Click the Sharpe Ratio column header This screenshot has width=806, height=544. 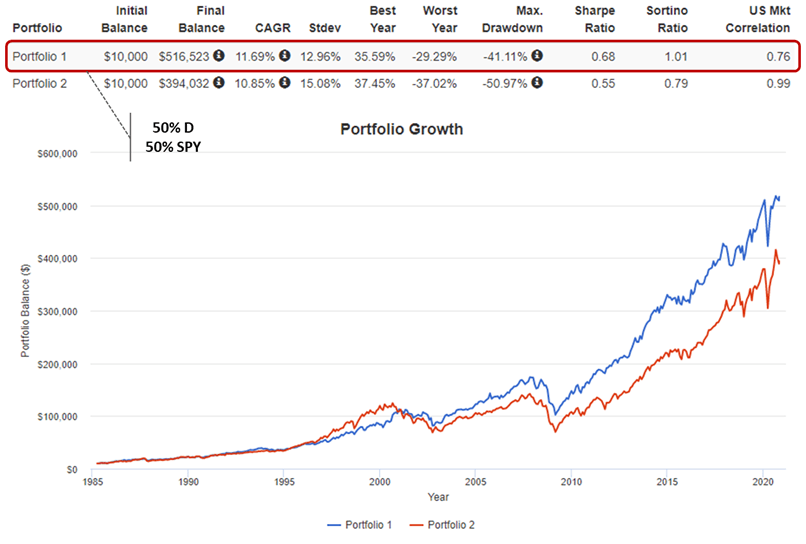click(x=595, y=19)
